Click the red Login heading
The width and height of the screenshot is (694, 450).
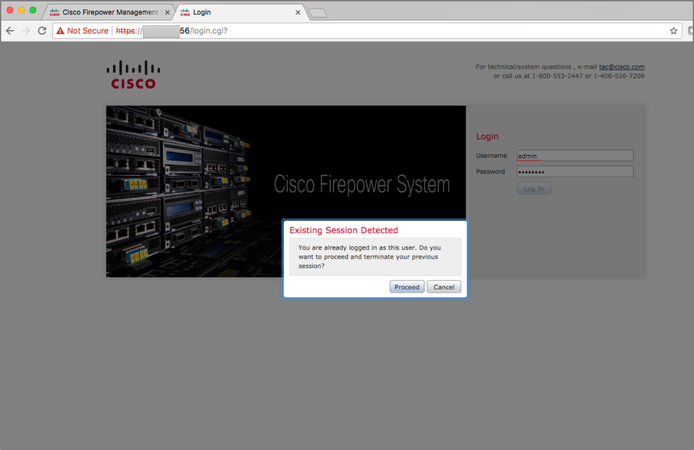(x=487, y=136)
